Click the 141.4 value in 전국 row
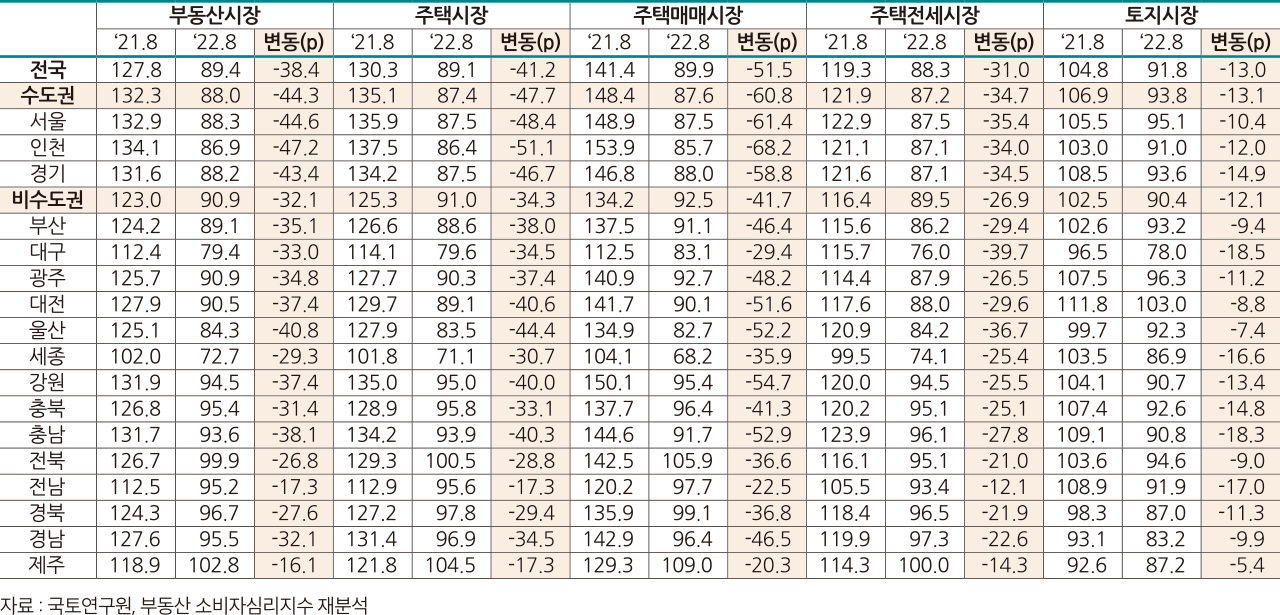This screenshot has width=1280, height=615. (609, 70)
